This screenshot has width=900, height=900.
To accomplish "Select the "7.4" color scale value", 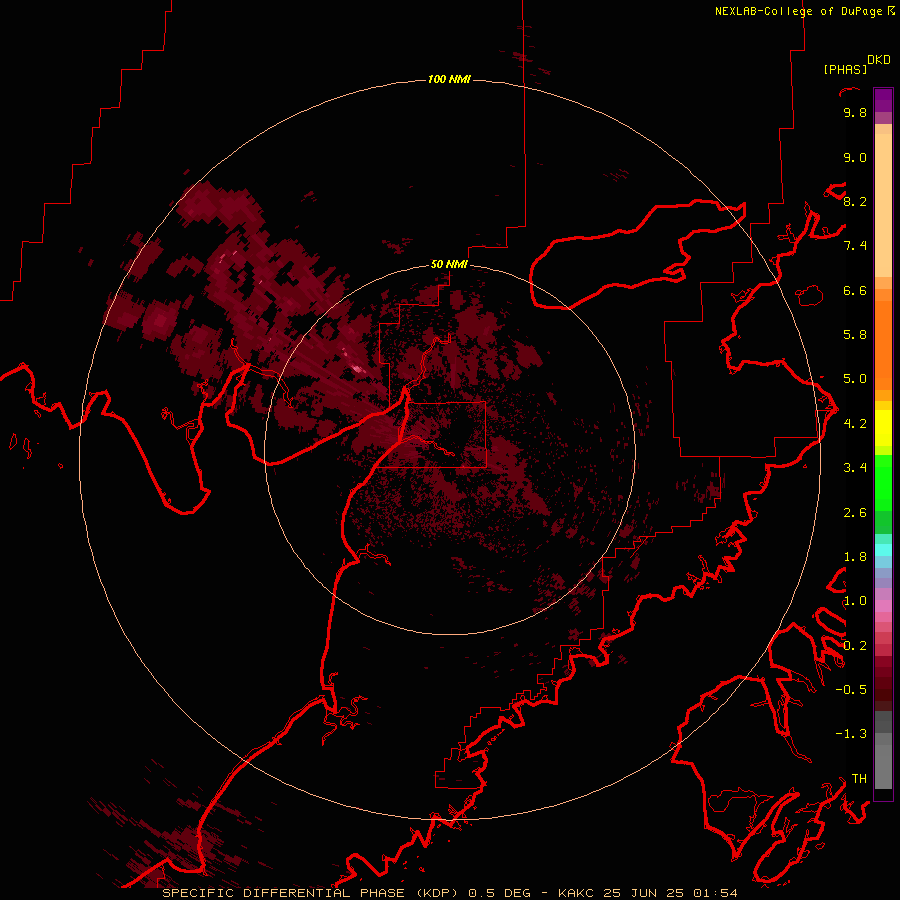I will [855, 246].
